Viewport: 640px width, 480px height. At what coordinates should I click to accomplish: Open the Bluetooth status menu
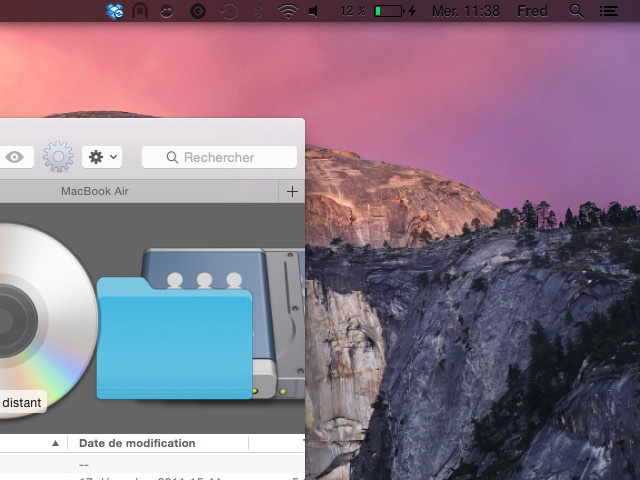(x=258, y=11)
